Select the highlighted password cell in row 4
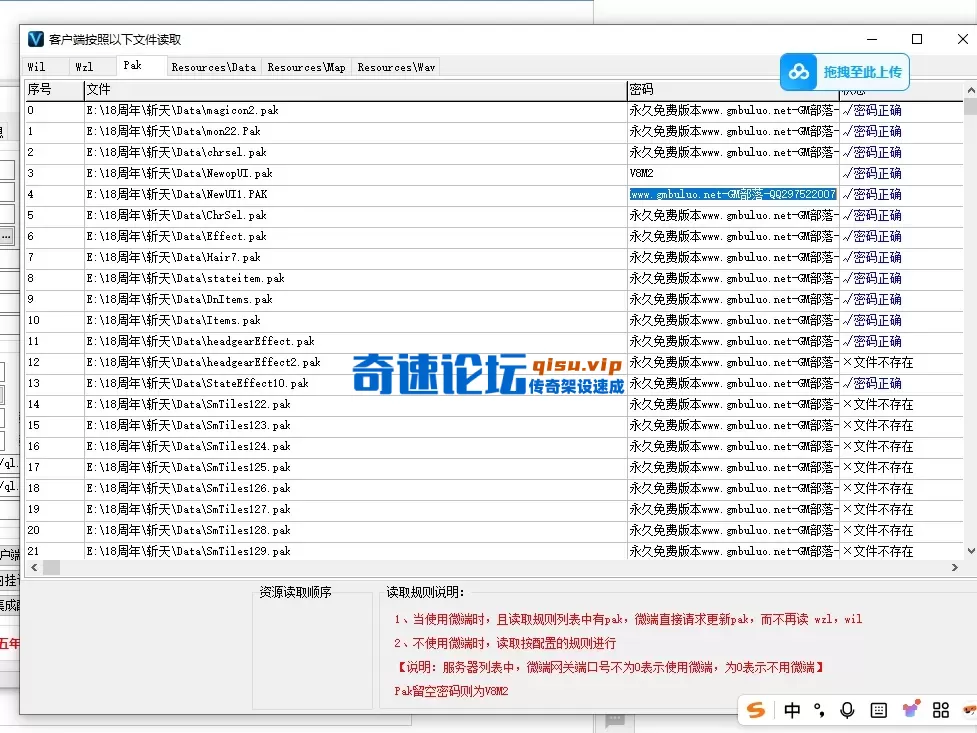Screen dimensions: 977x733 tap(732, 194)
